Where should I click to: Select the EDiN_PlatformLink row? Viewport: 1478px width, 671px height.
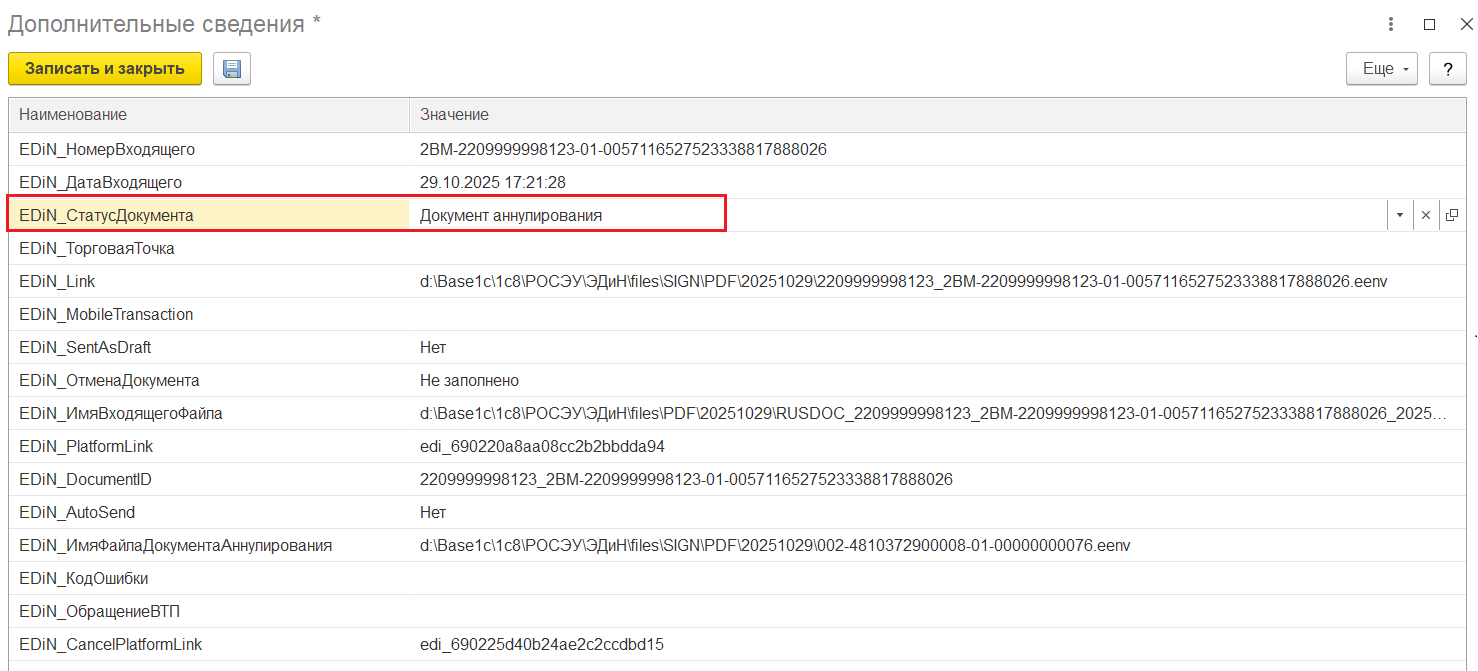86,446
